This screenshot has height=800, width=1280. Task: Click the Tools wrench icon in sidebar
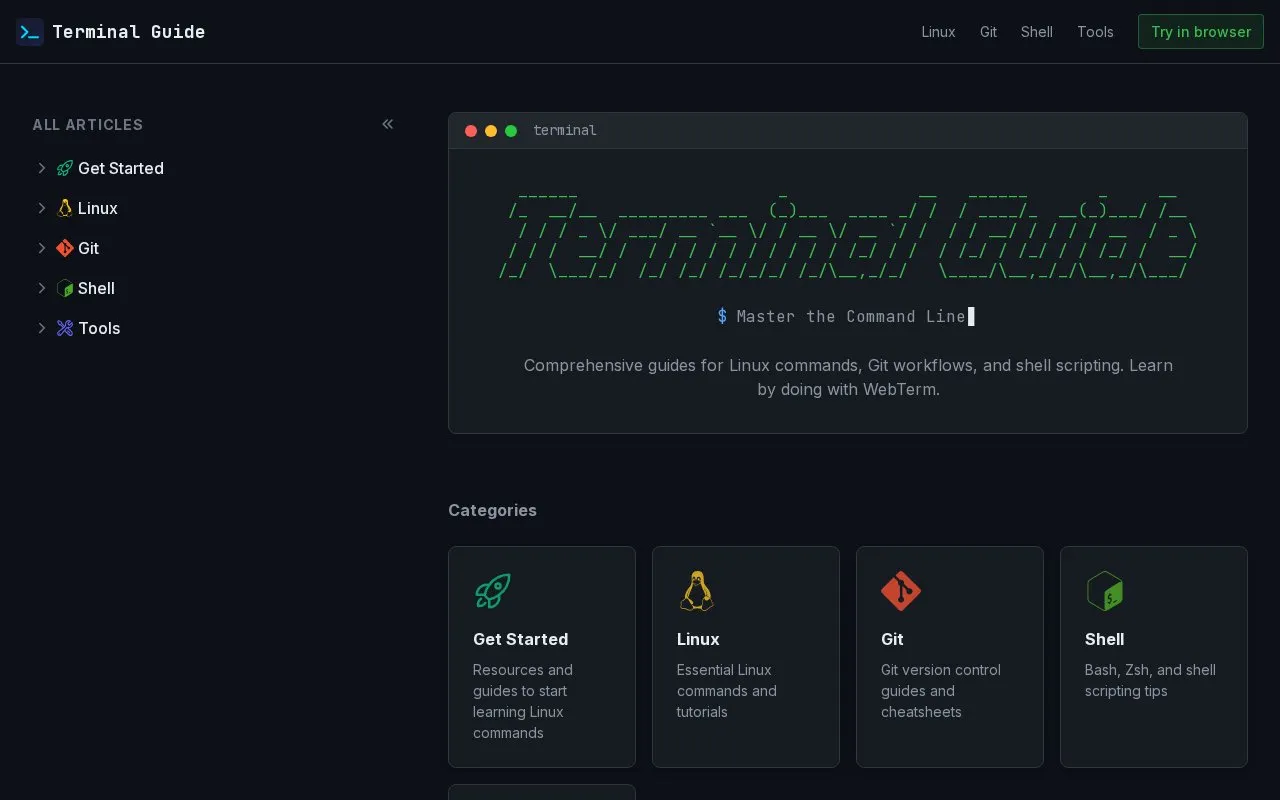point(65,328)
